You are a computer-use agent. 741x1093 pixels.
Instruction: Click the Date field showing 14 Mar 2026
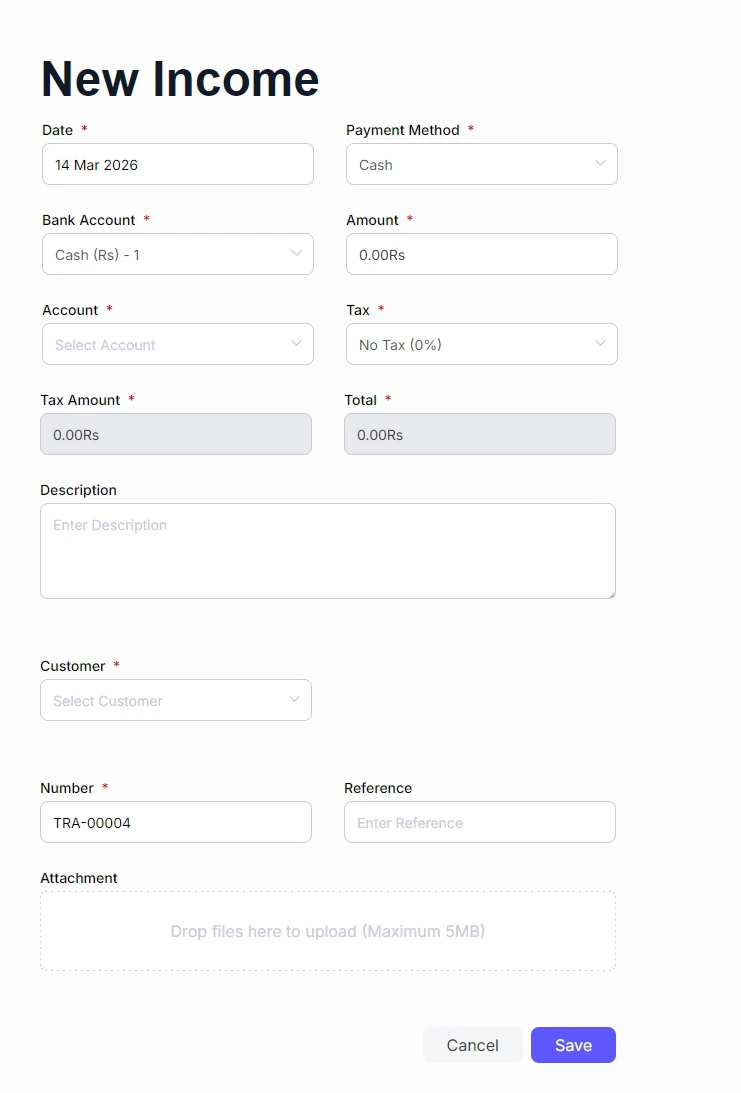177,164
